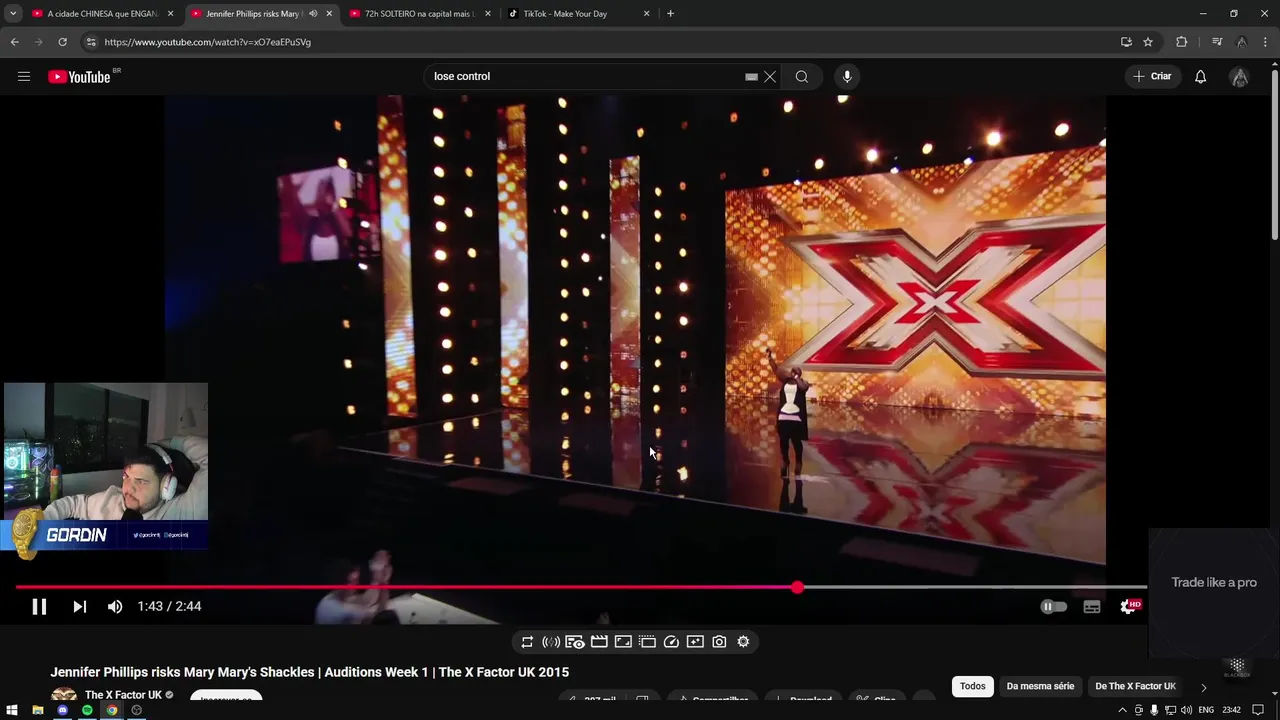Seek using the red progress bar handle
The height and width of the screenshot is (720, 1280).
[x=797, y=587]
